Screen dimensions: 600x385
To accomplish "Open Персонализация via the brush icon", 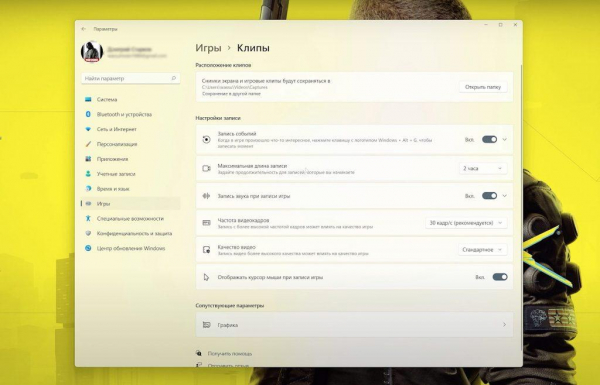I will tap(88, 144).
